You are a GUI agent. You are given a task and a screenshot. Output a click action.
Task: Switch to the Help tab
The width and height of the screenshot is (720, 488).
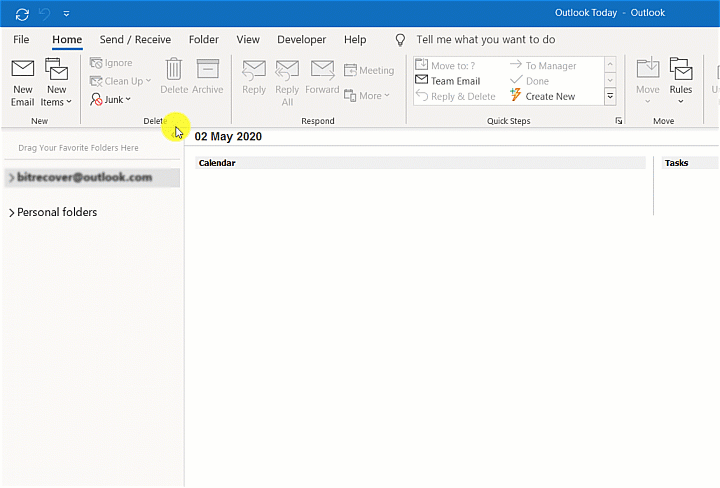355,39
